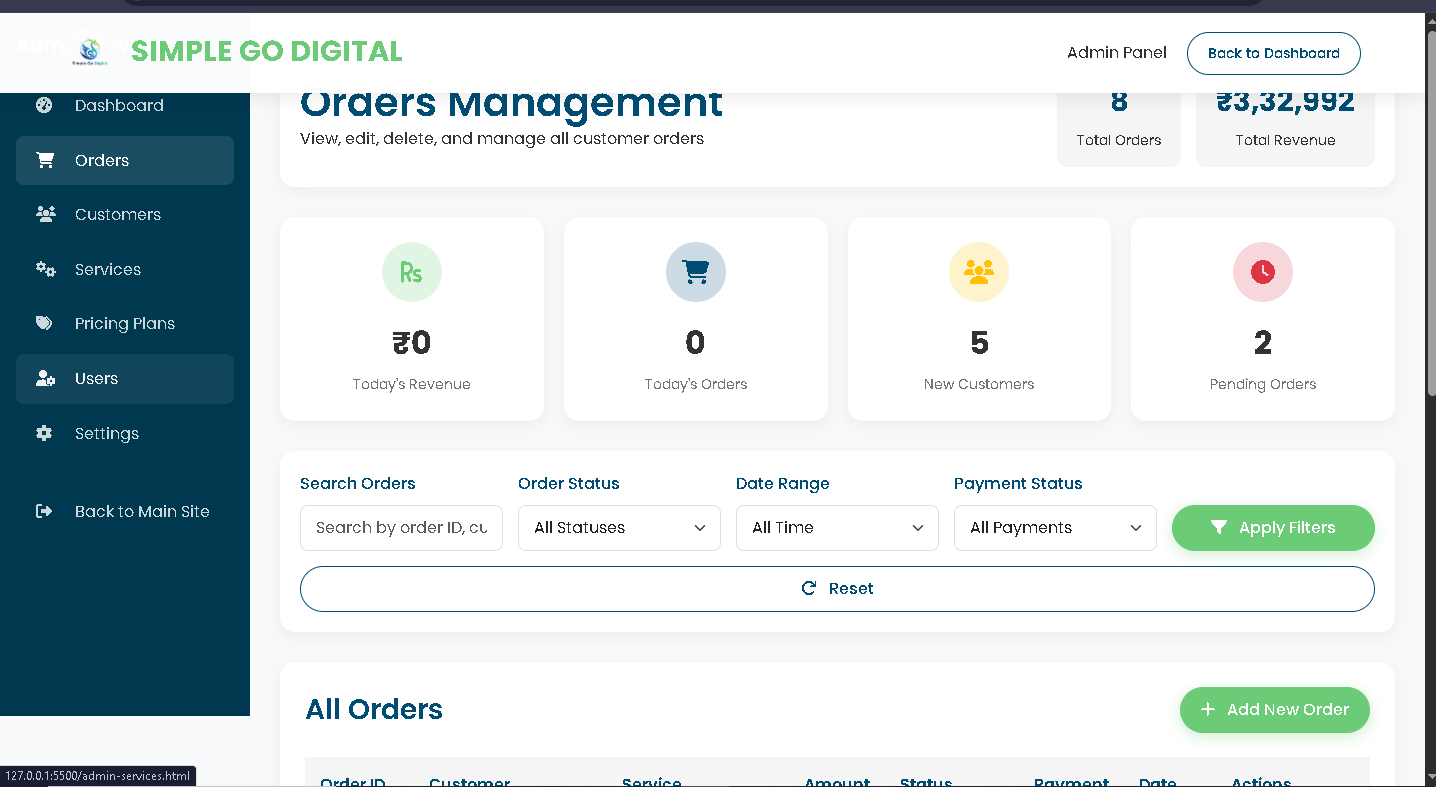Image resolution: width=1436 pixels, height=787 pixels.
Task: Open the Payment Status All Payments dropdown
Action: (x=1055, y=527)
